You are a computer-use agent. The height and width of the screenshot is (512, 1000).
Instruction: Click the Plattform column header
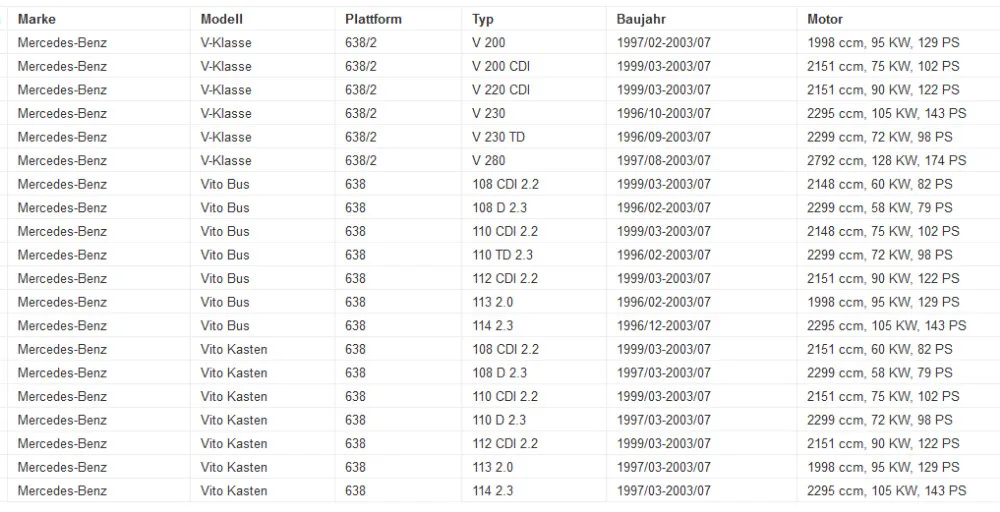pos(373,19)
